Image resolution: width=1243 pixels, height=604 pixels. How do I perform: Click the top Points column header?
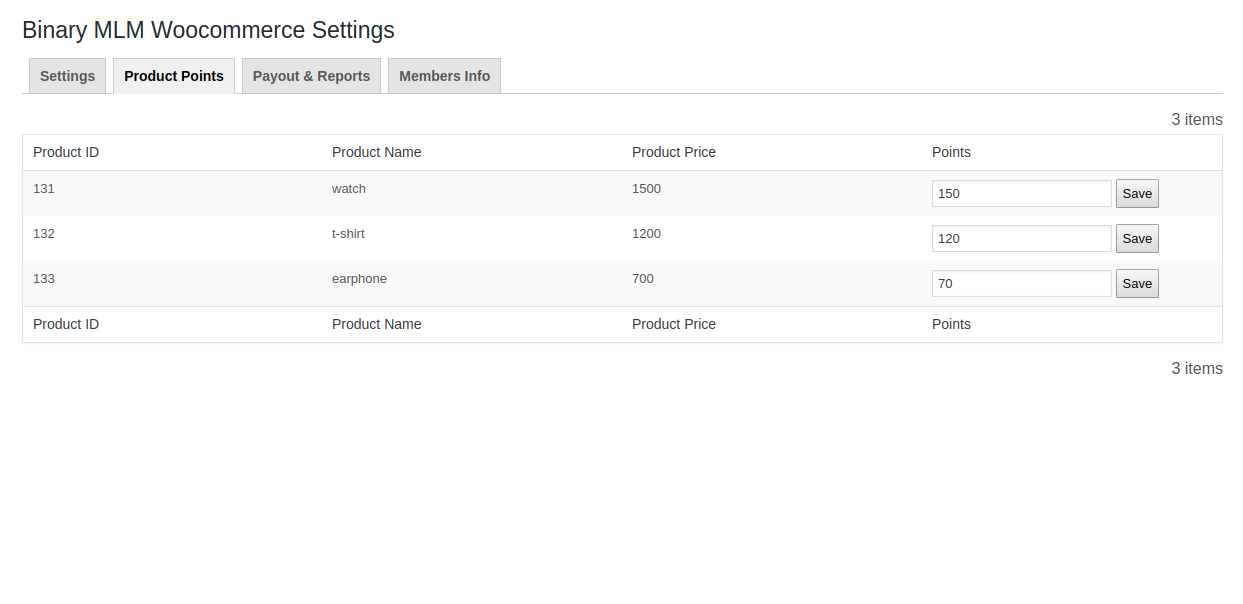[x=951, y=152]
